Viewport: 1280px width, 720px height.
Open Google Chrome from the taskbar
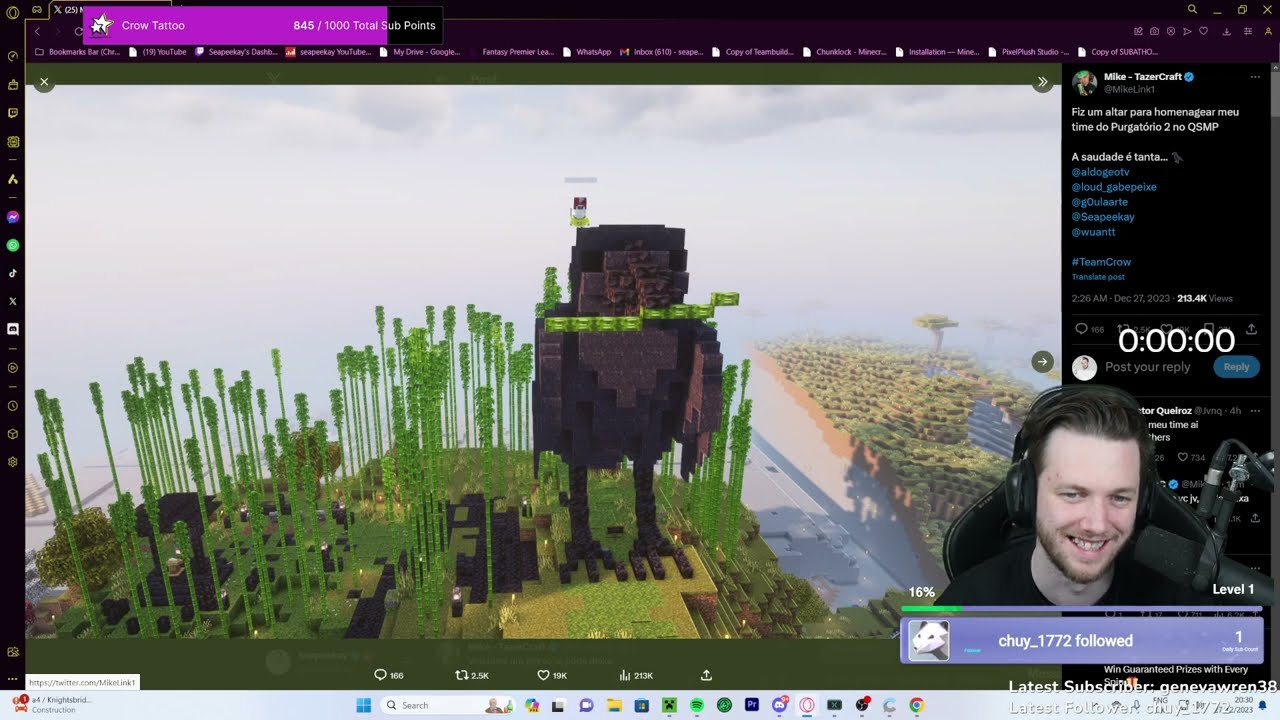916,705
